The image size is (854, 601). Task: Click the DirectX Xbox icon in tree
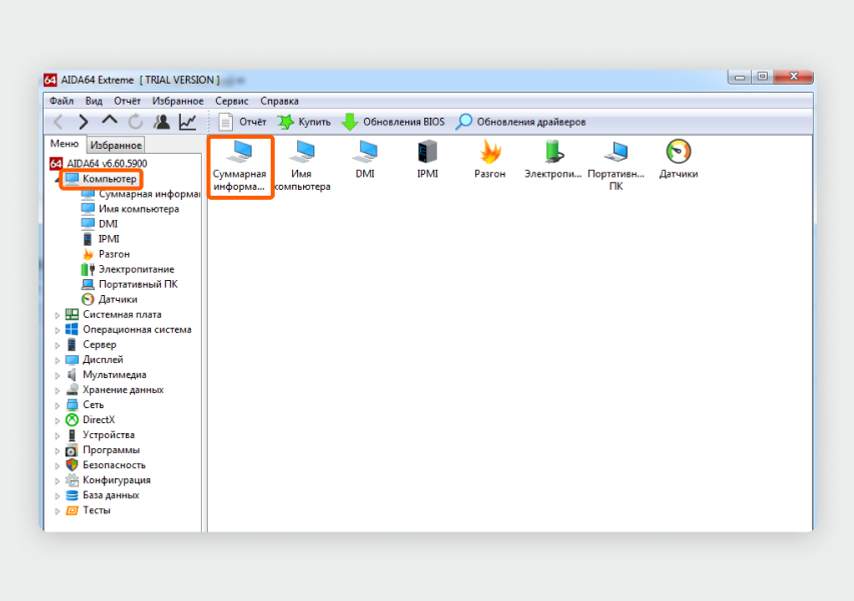click(72, 420)
